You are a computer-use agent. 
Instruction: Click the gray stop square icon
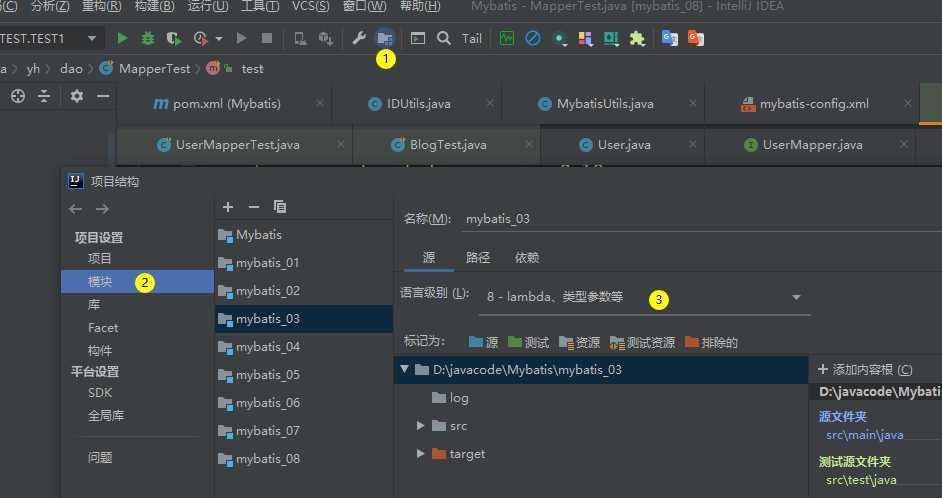[x=267, y=38]
